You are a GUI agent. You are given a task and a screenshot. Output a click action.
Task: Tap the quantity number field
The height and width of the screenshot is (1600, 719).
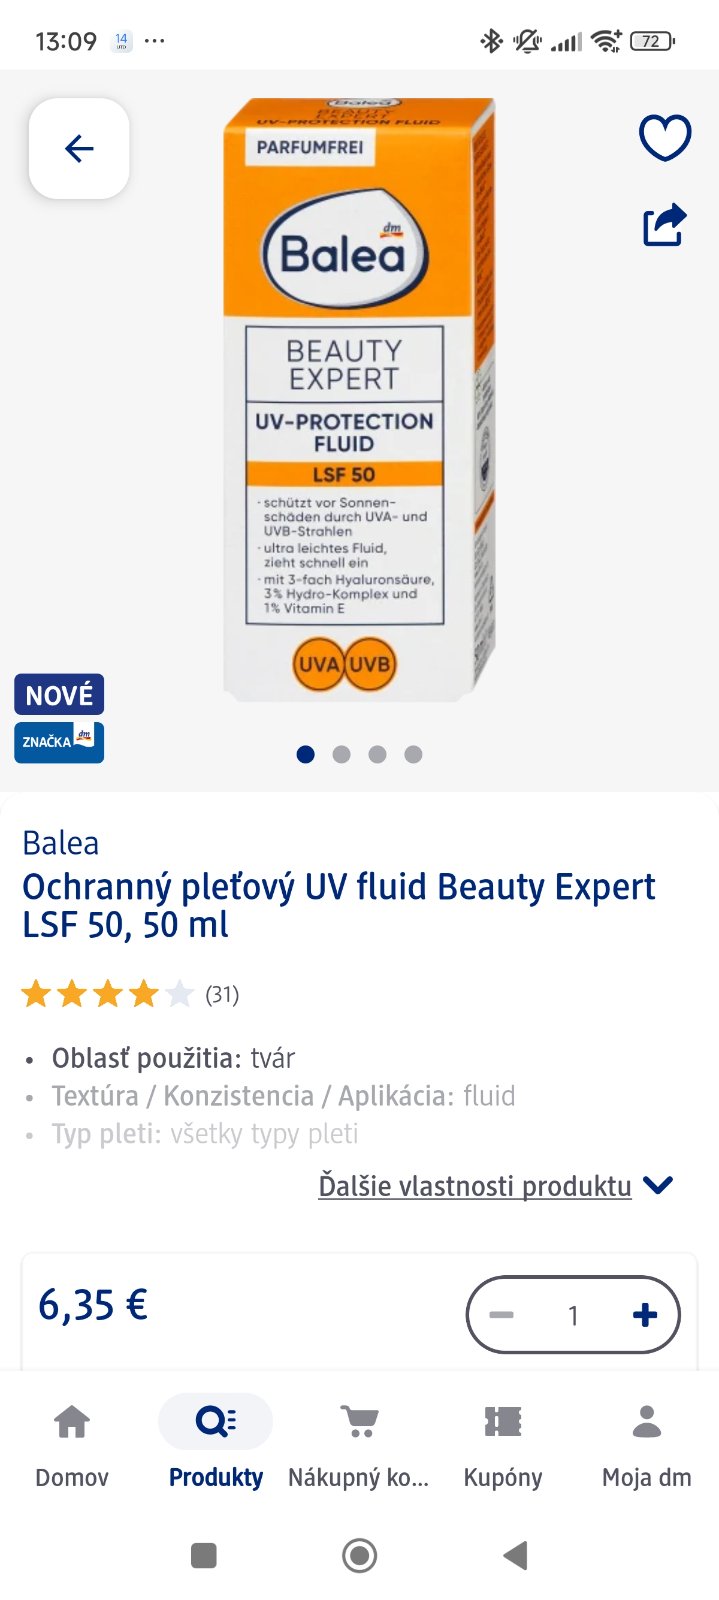(x=573, y=1315)
